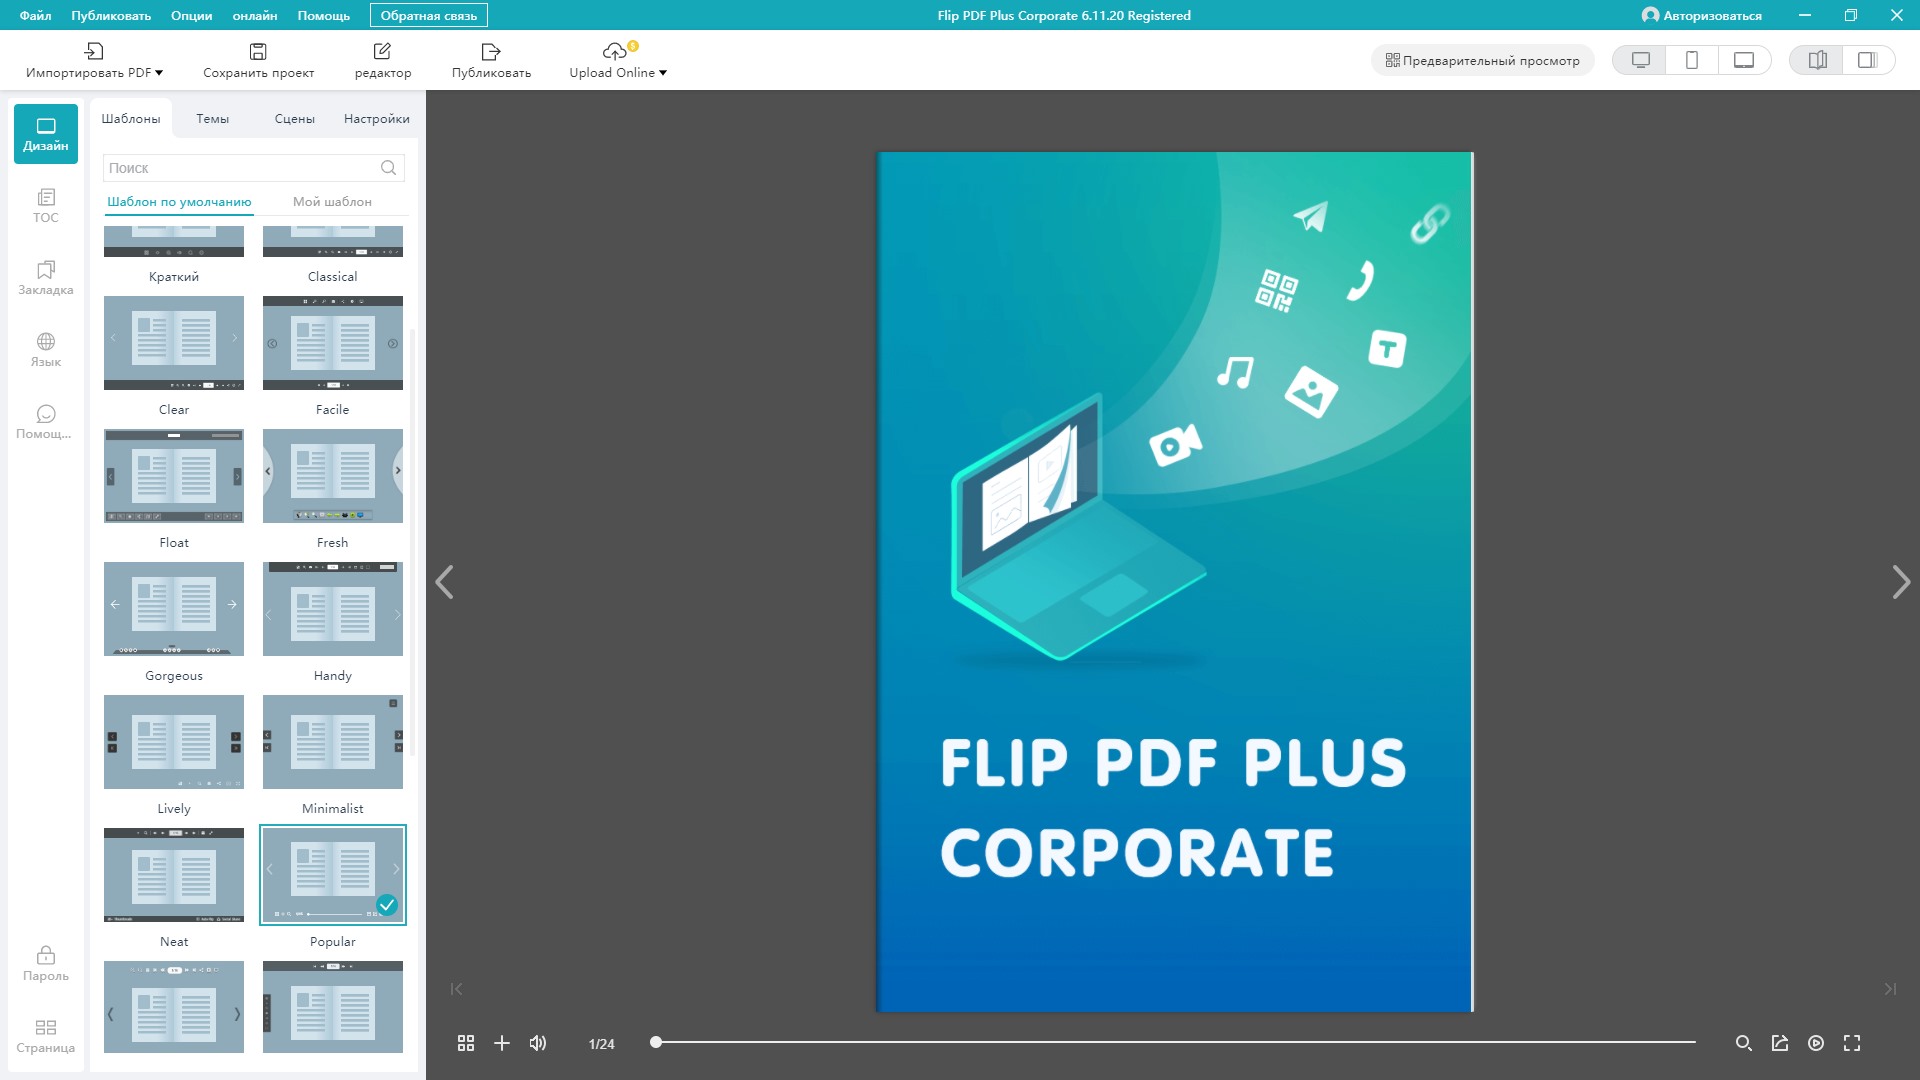Select the Gorgeous template thumbnail
The height and width of the screenshot is (1080, 1920).
(174, 609)
